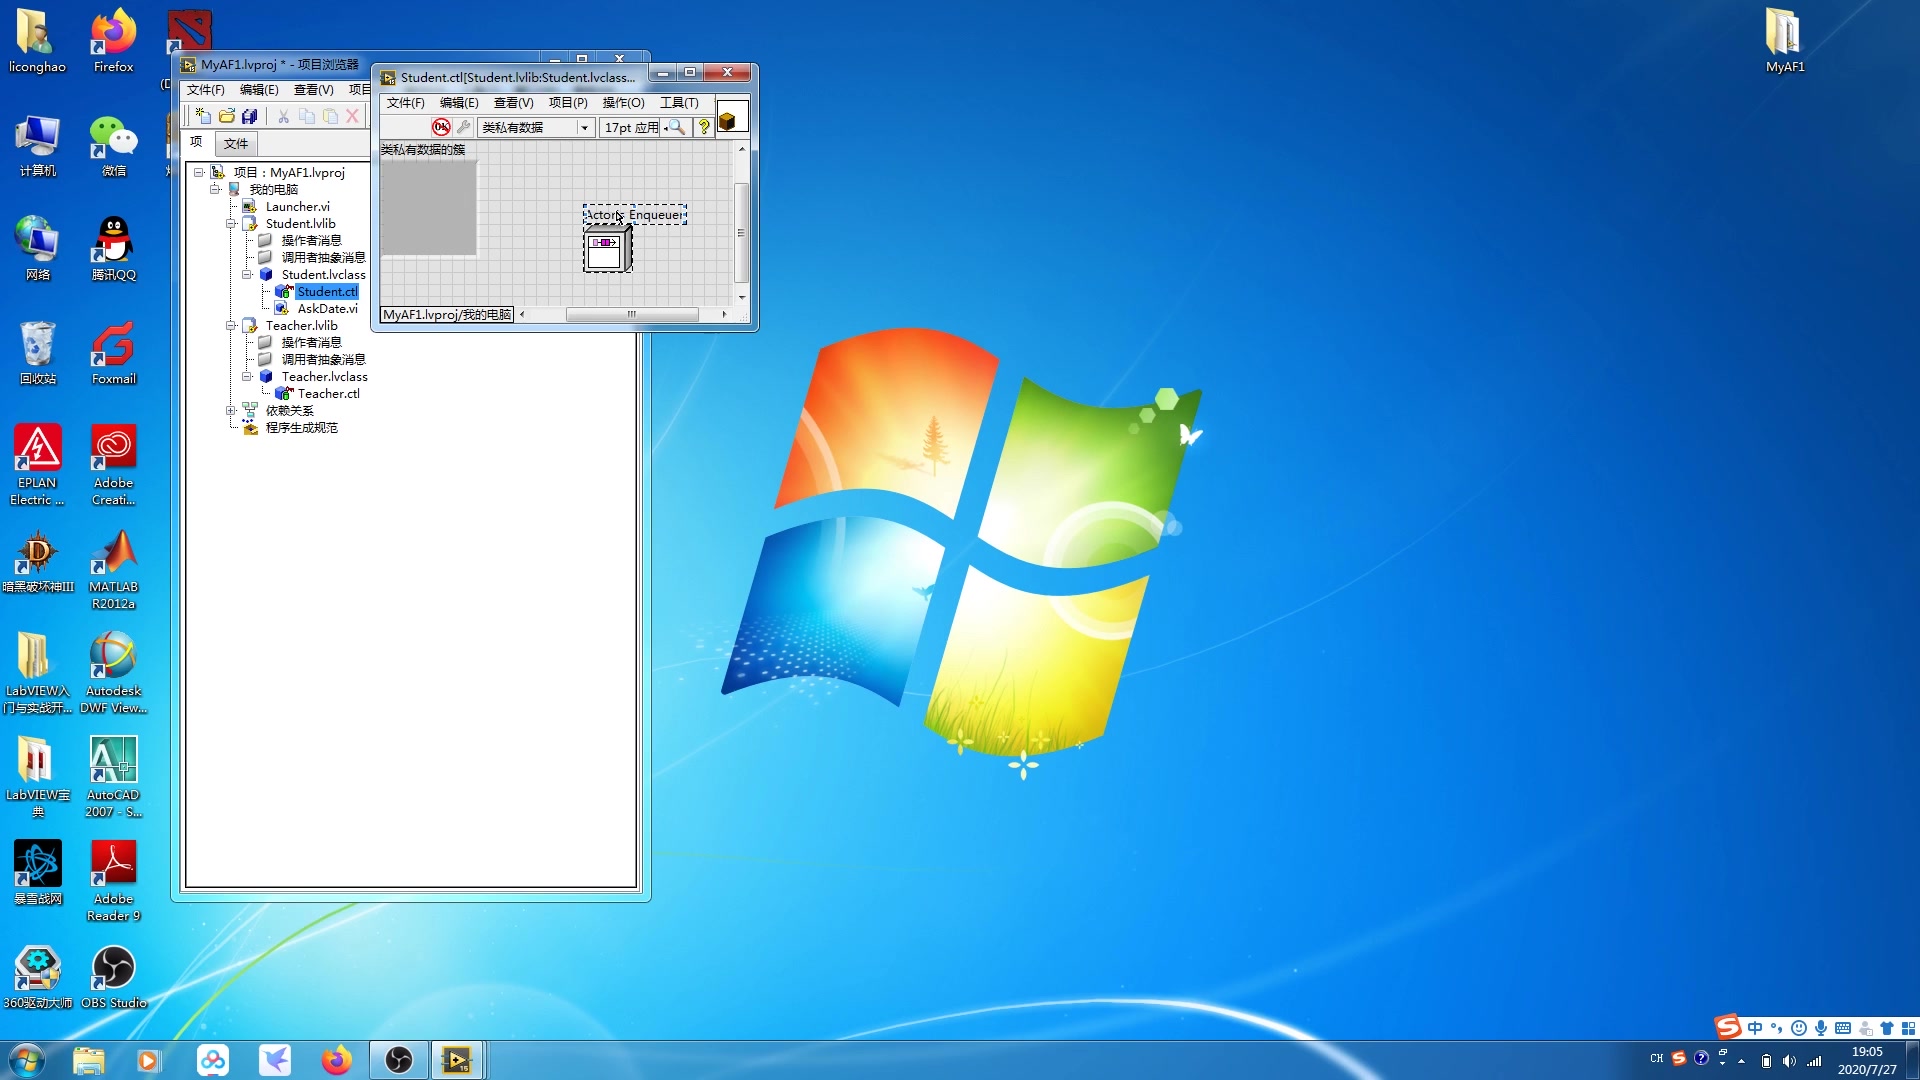Viewport: 1920px width, 1080px height.
Task: Open the Foxmail desktop shortcut
Action: click(x=113, y=353)
